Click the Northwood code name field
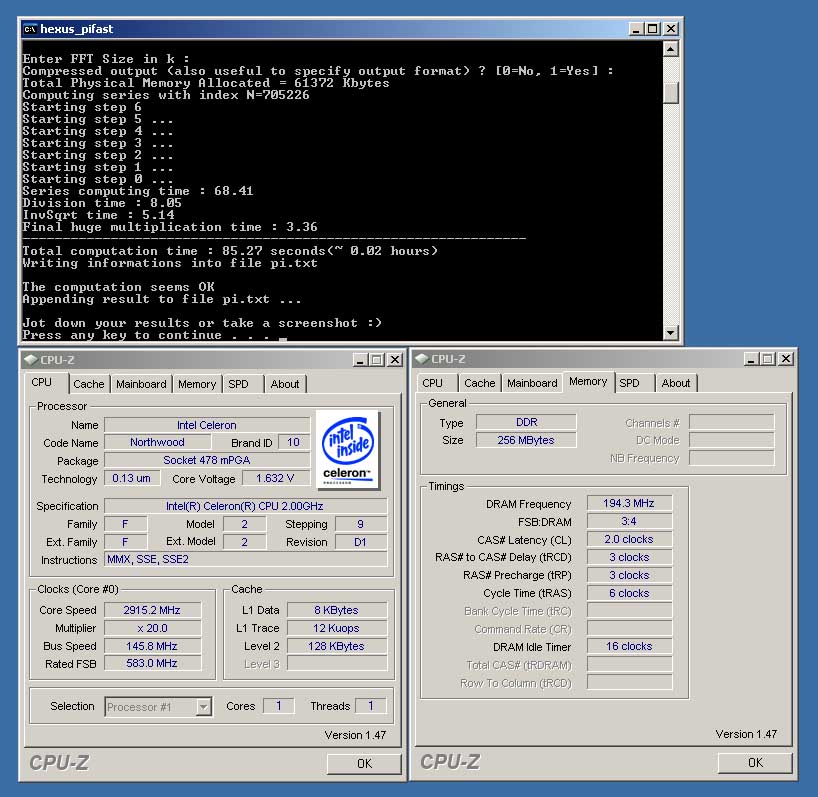This screenshot has width=818, height=797. coord(158,442)
